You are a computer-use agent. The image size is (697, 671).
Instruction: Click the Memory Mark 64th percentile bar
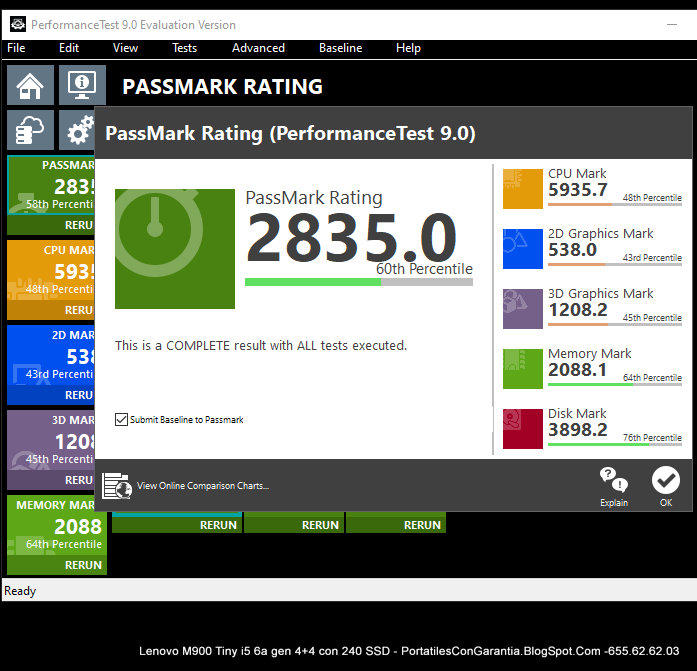point(615,384)
